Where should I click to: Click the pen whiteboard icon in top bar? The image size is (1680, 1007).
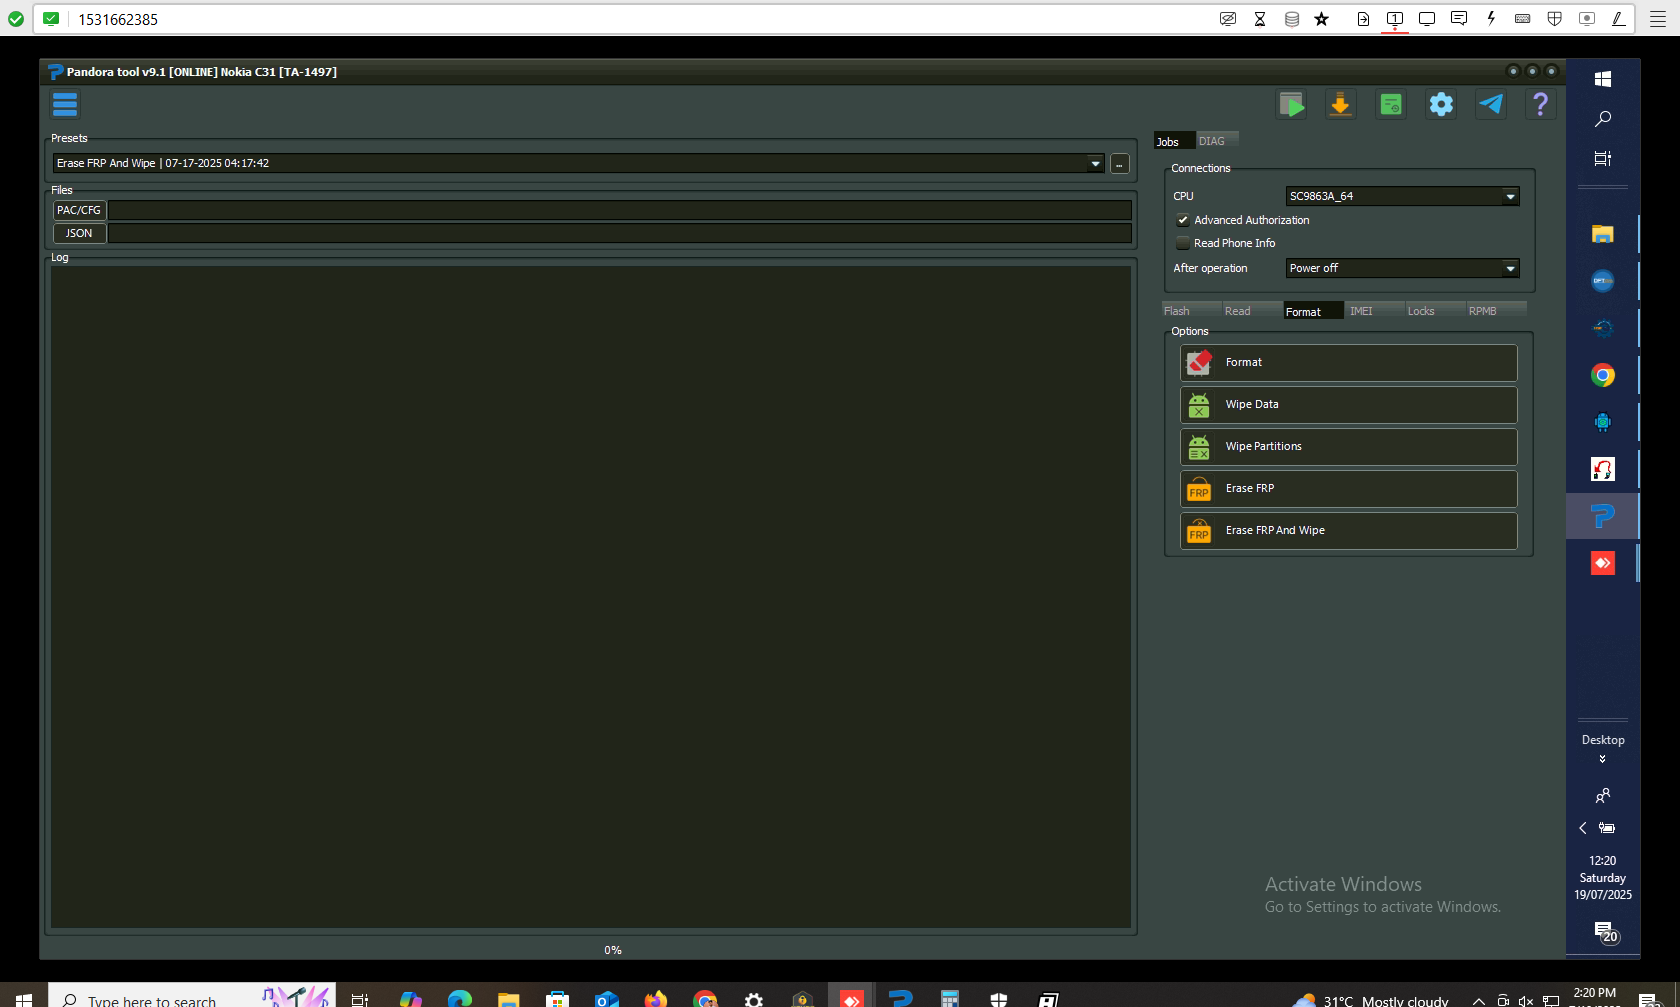coord(1619,19)
